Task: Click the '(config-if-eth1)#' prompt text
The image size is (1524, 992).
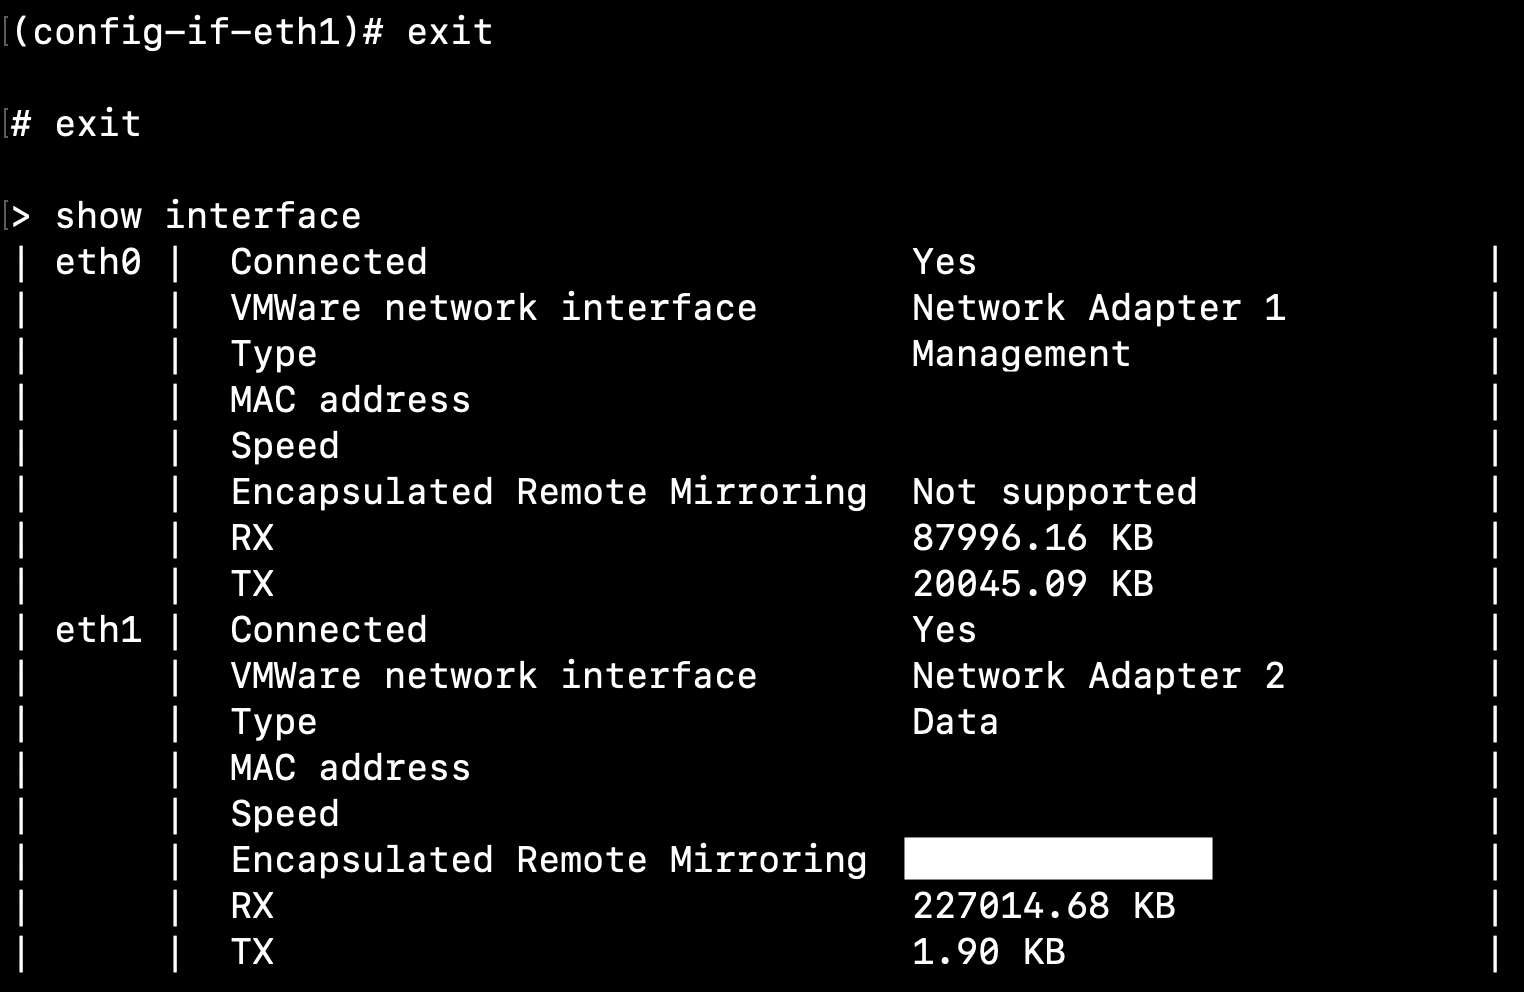Action: (x=198, y=32)
